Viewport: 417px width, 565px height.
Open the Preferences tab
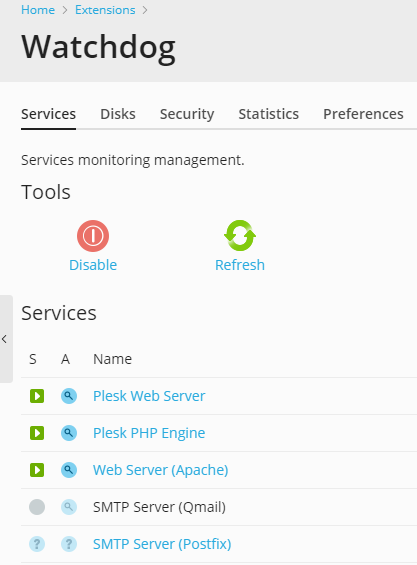[x=363, y=114]
